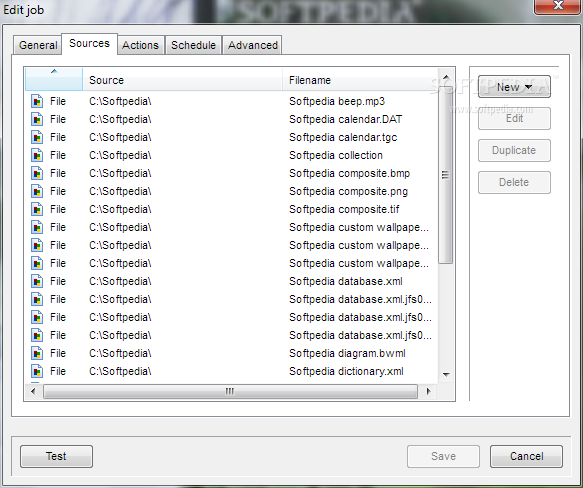Image resolution: width=583 pixels, height=488 pixels.
Task: Click C:\Softpedia\ source of collection row
Action: pos(120,155)
